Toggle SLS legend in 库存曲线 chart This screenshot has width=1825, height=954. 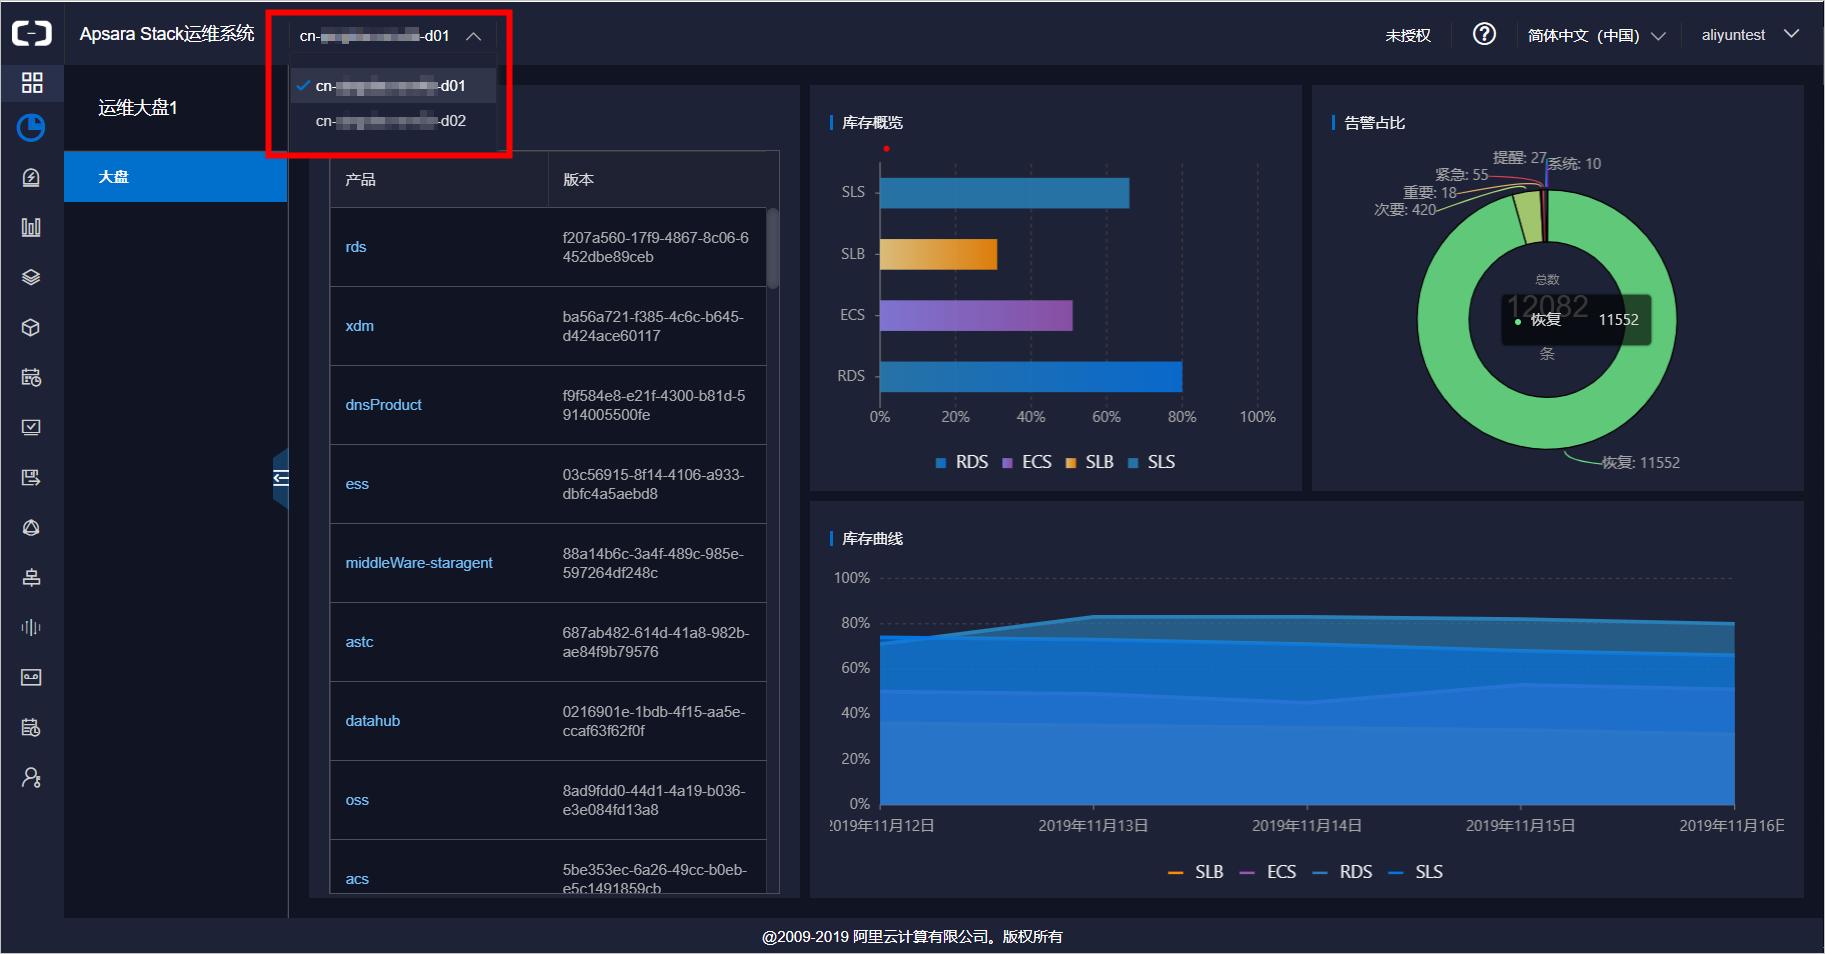pyautogui.click(x=1416, y=872)
